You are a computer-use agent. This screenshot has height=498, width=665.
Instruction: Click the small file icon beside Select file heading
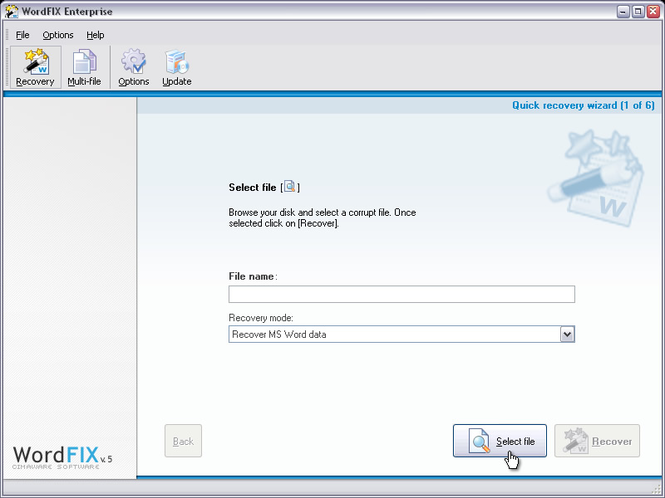tap(290, 187)
